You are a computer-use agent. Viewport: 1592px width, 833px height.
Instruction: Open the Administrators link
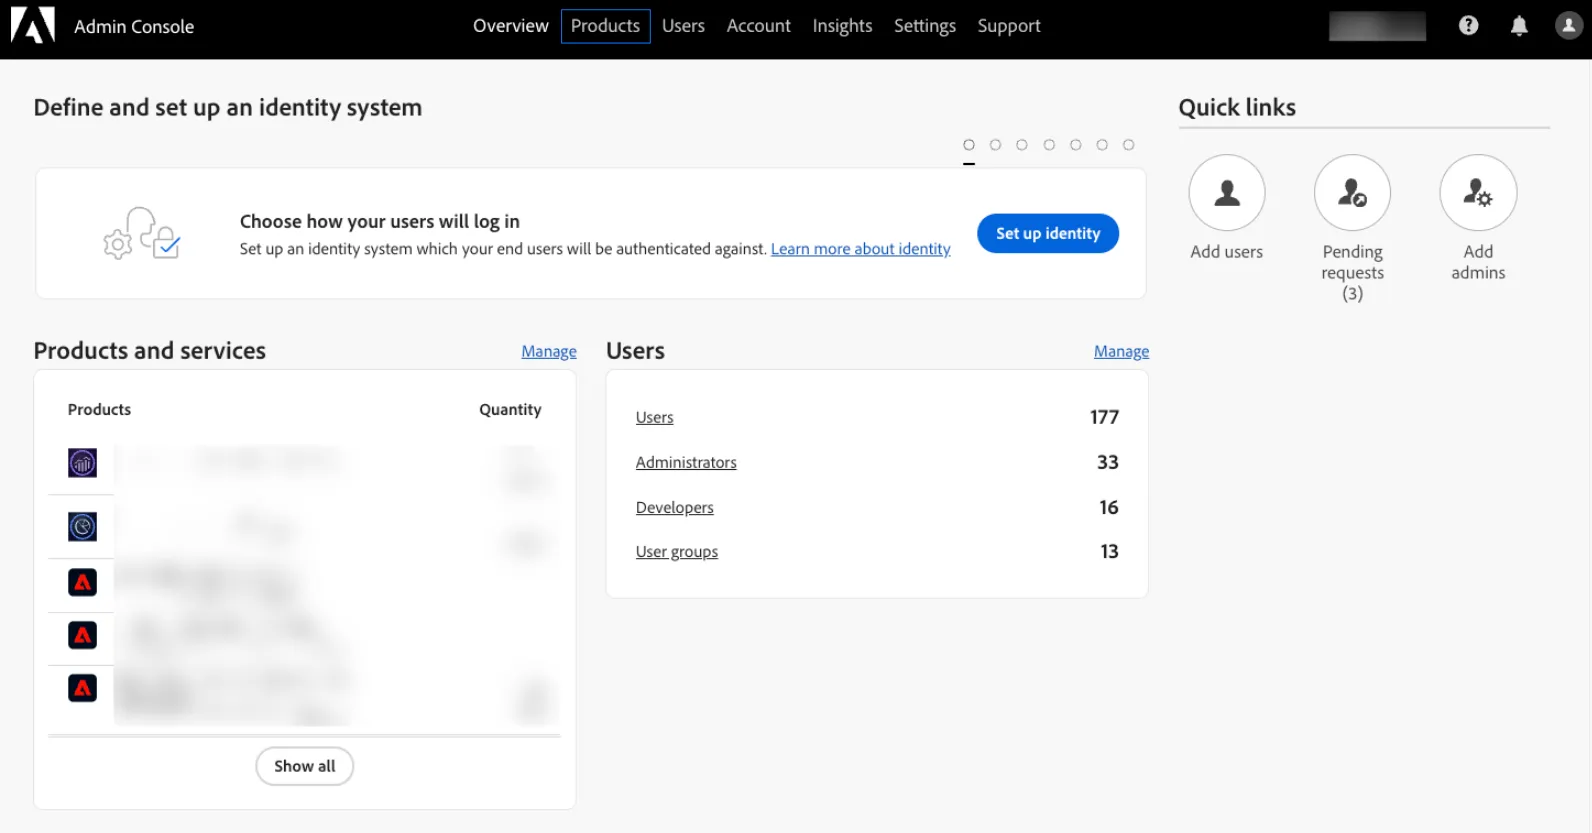pyautogui.click(x=686, y=462)
